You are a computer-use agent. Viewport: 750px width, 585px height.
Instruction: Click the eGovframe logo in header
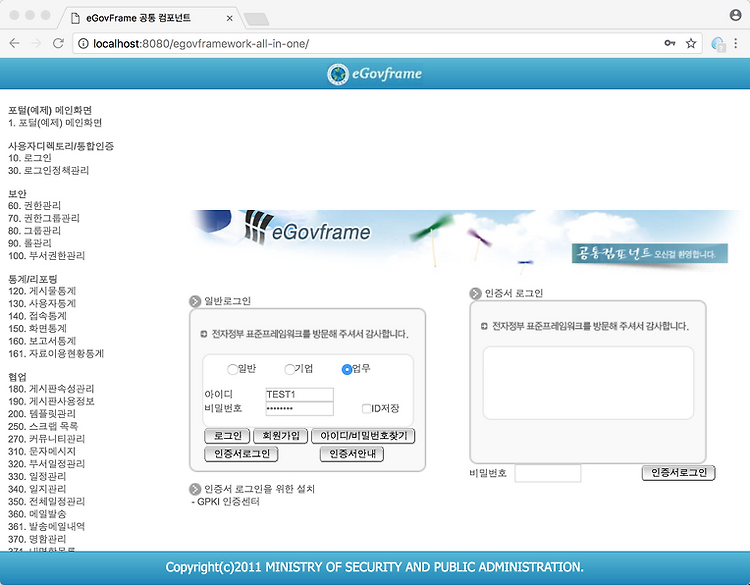coord(375,74)
